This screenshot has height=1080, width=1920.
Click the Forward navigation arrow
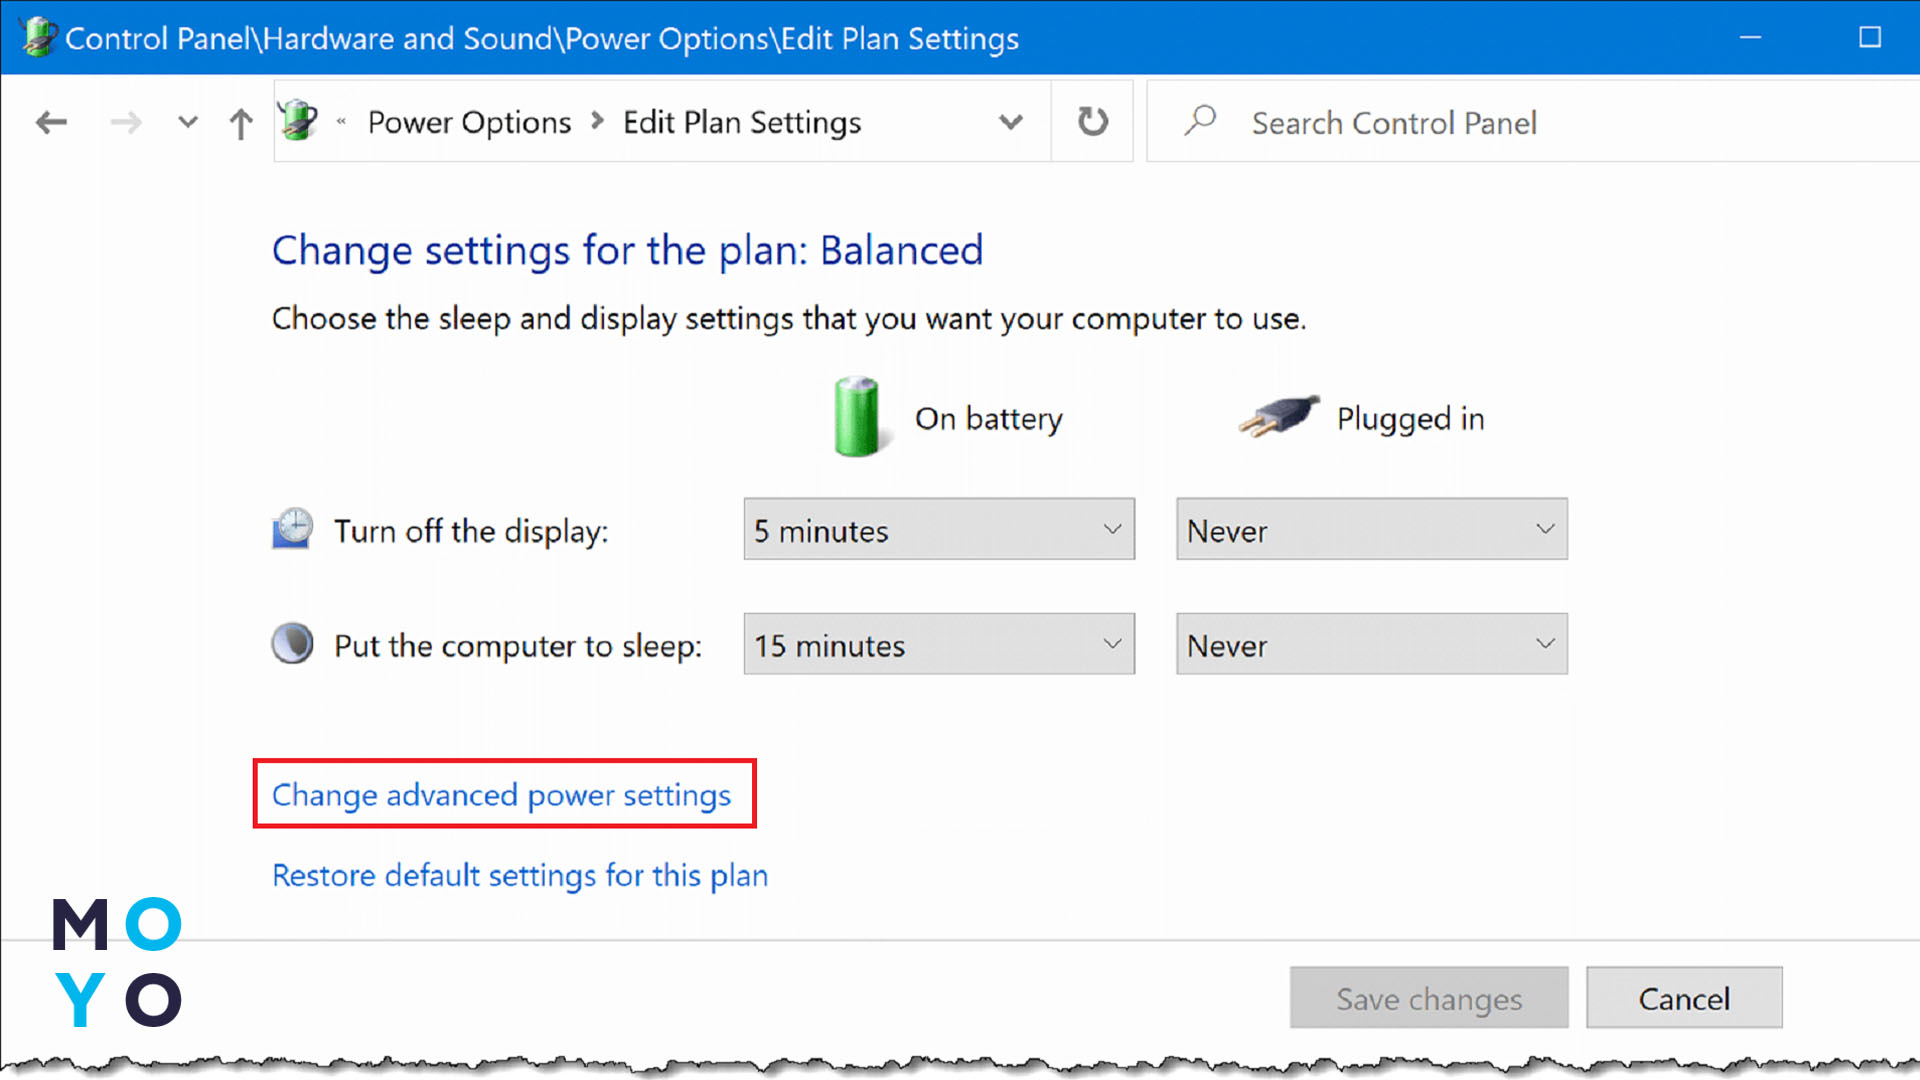[126, 123]
